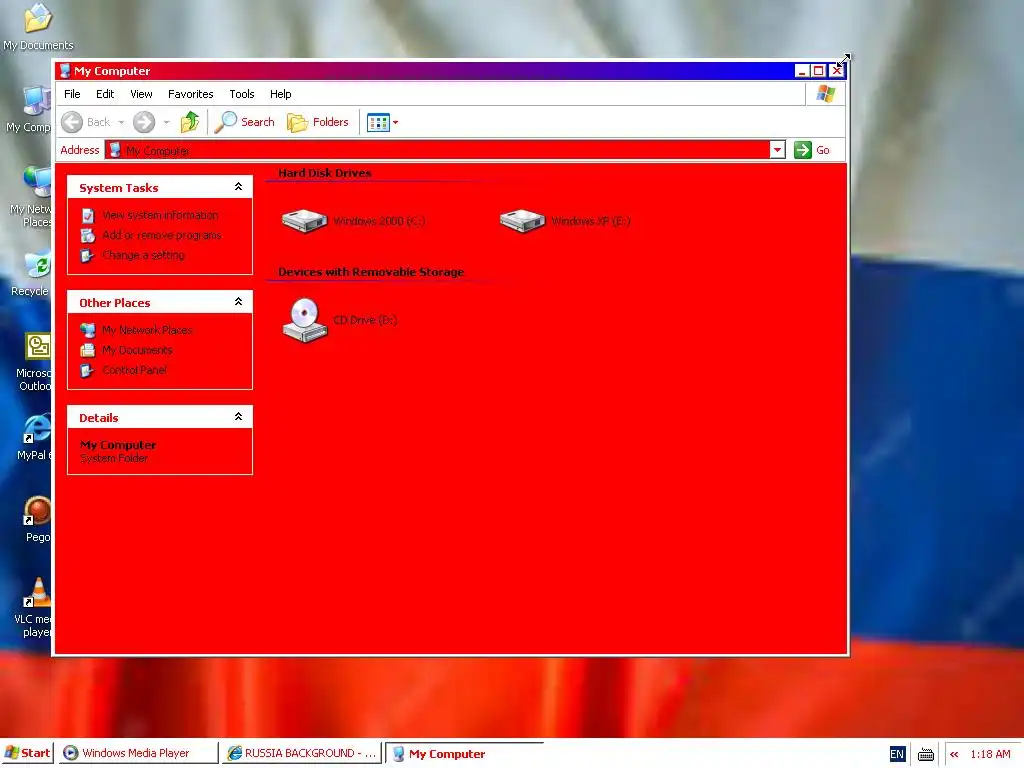Open the File menu
The image size is (1024, 768).
[72, 94]
